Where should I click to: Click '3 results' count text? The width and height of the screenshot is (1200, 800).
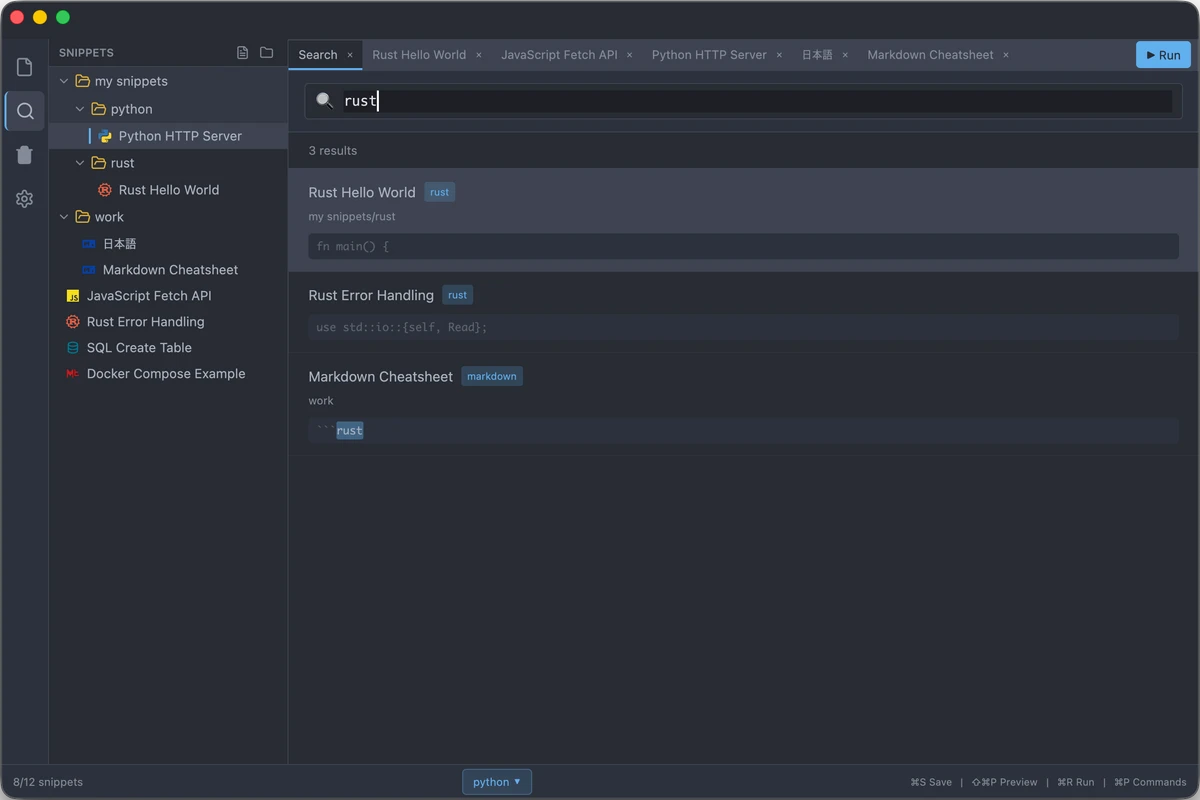click(333, 151)
